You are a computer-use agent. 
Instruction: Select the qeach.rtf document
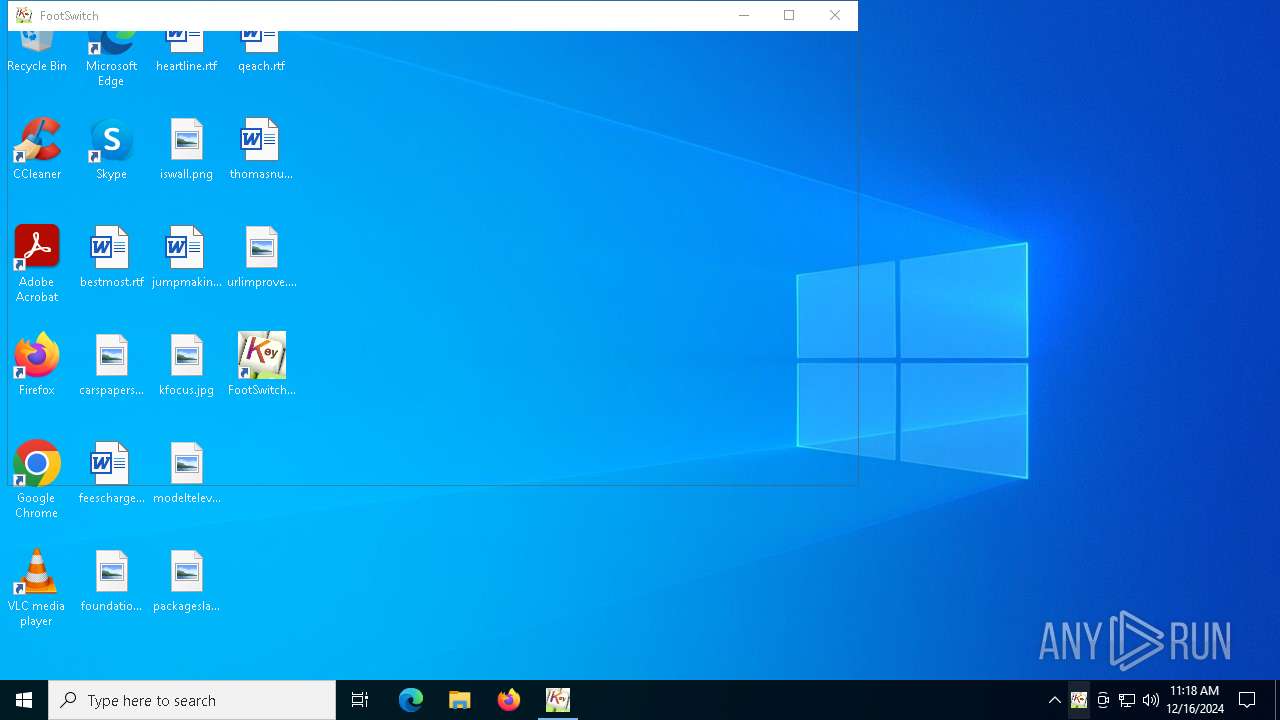coord(261,52)
